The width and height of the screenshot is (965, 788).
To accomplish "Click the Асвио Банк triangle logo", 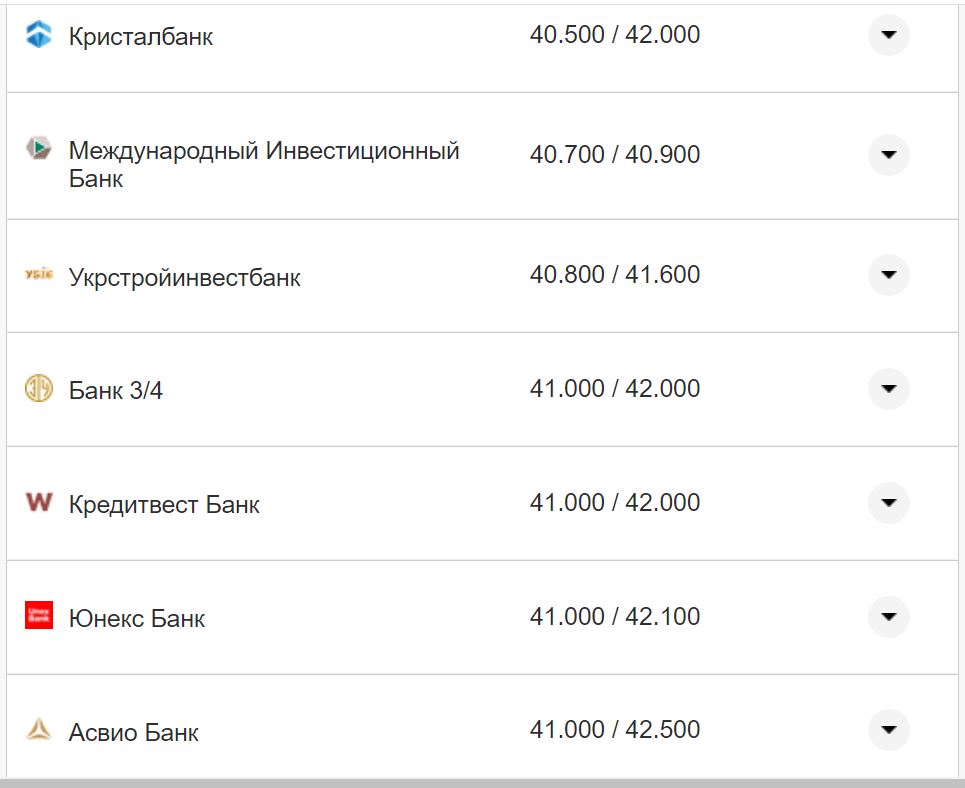I will pos(39,730).
